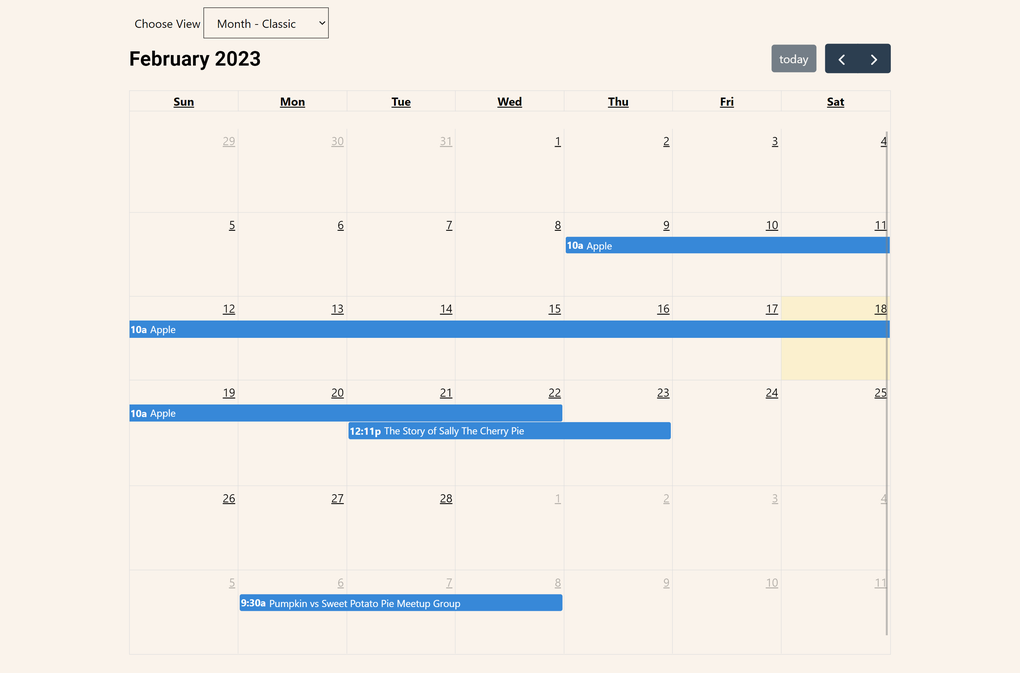Select February 14 date link
1020x673 pixels.
(x=446, y=308)
